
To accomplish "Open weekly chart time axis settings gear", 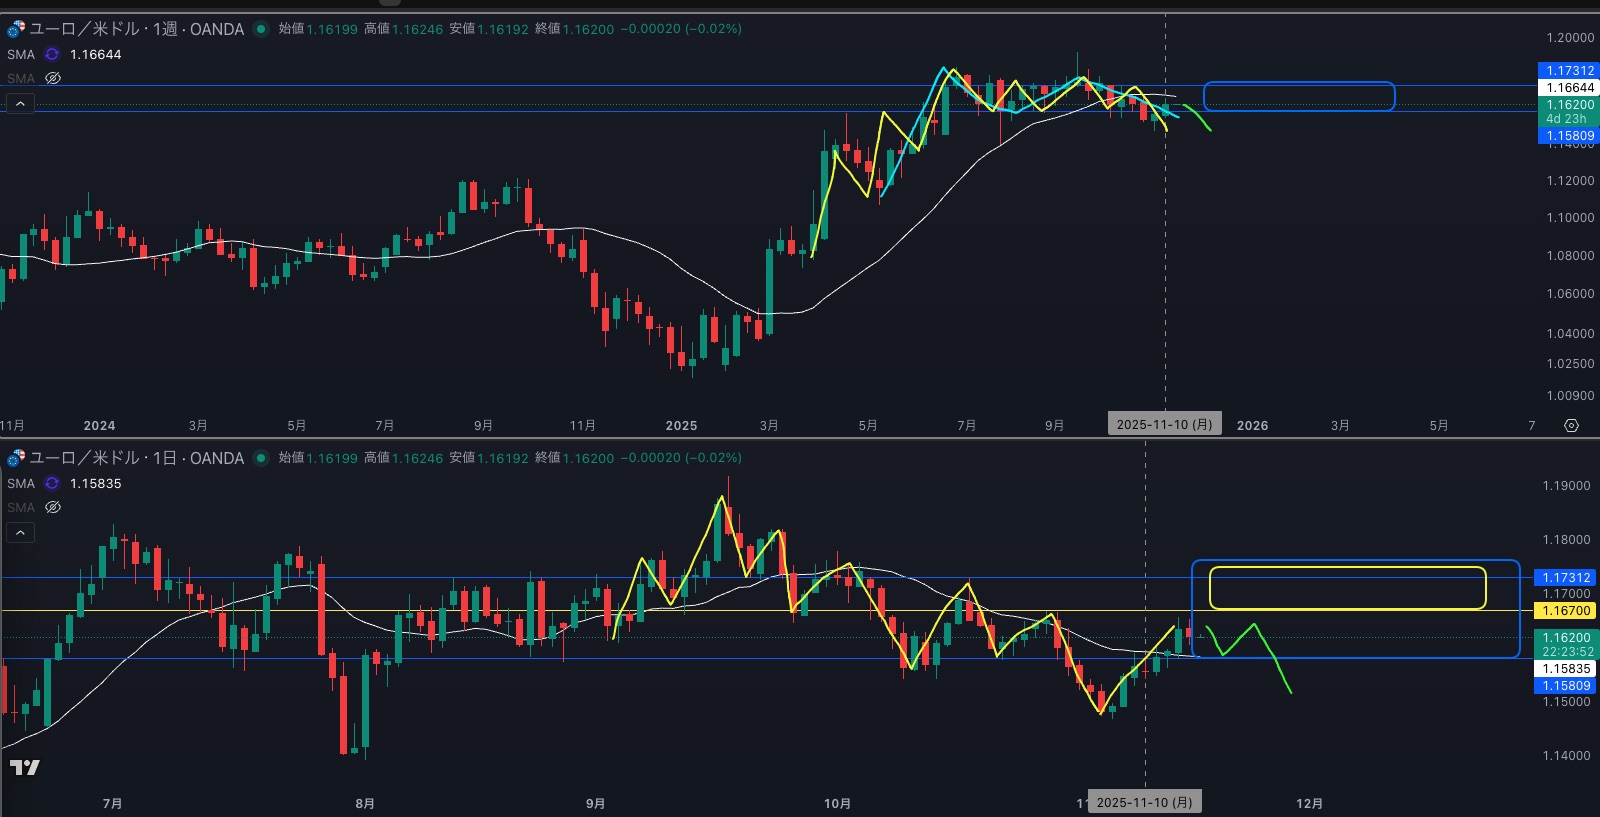I will (1571, 426).
